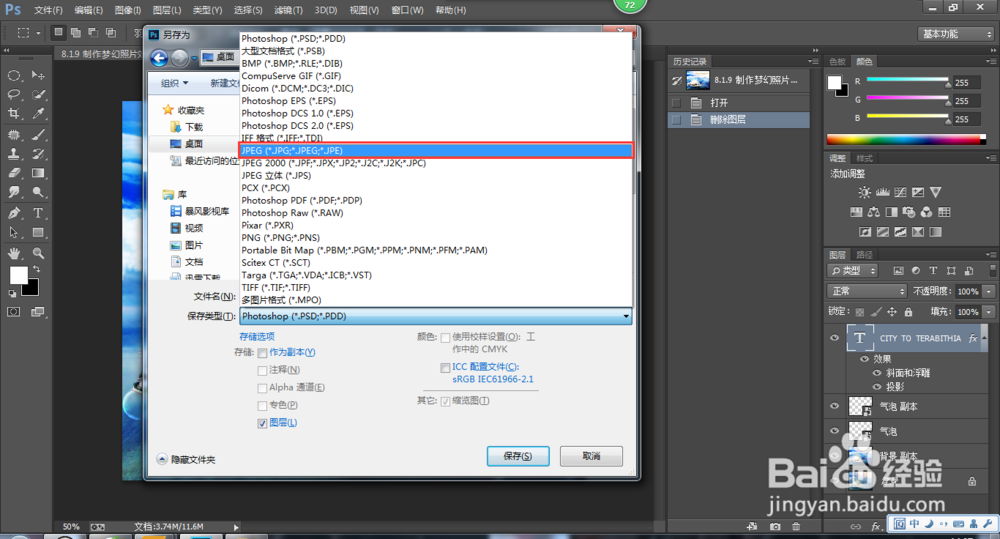Click the color spectrum ramp
This screenshot has width=1000, height=539.
click(906, 140)
